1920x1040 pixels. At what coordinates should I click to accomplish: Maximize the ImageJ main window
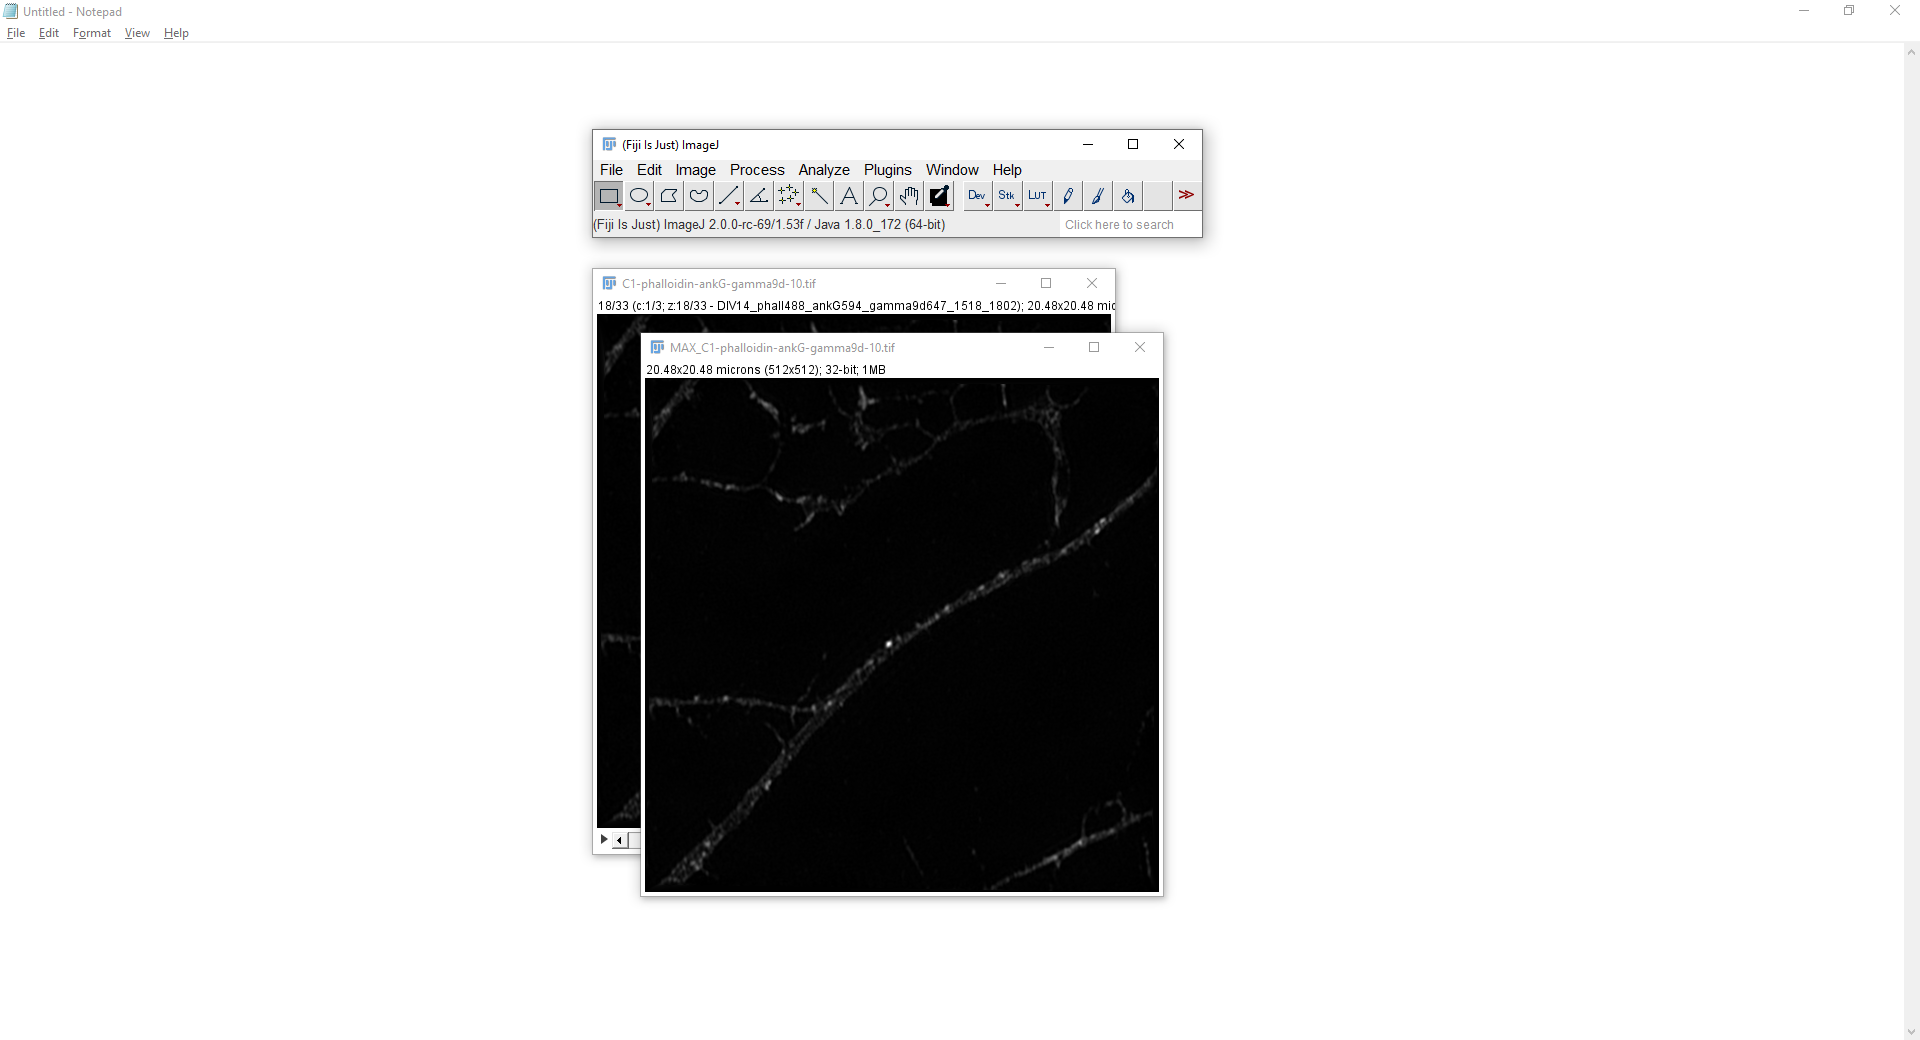pos(1133,145)
